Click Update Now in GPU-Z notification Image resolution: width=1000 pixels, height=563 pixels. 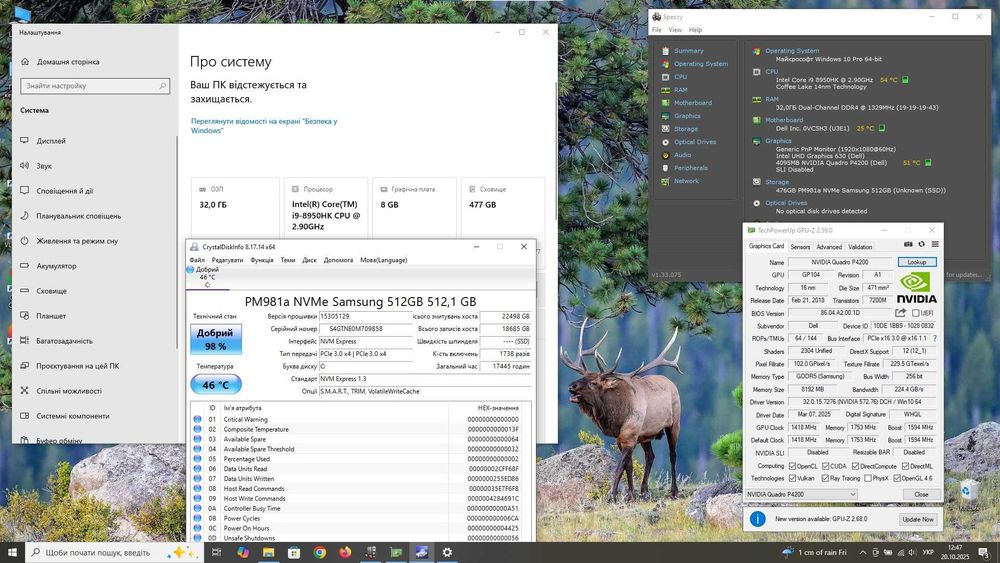918,520
